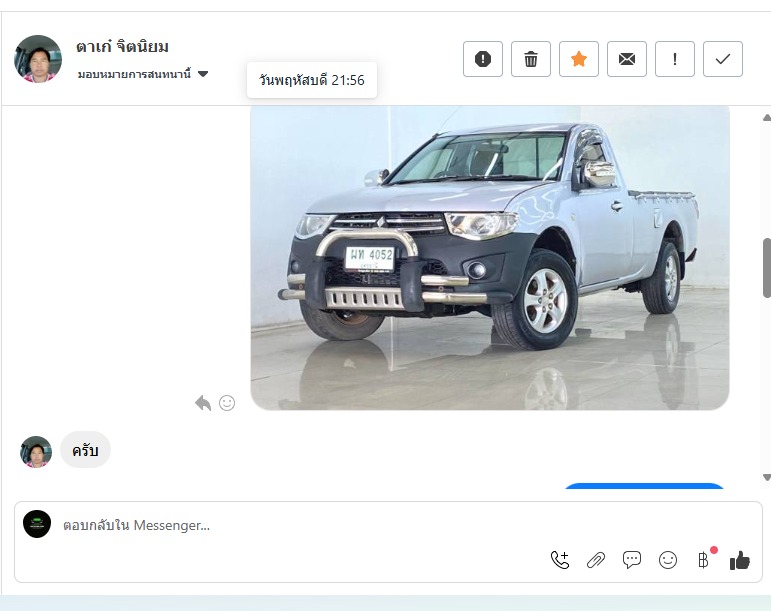Click scrollbar up arrow in chat
The image size is (771, 611).
(x=767, y=117)
